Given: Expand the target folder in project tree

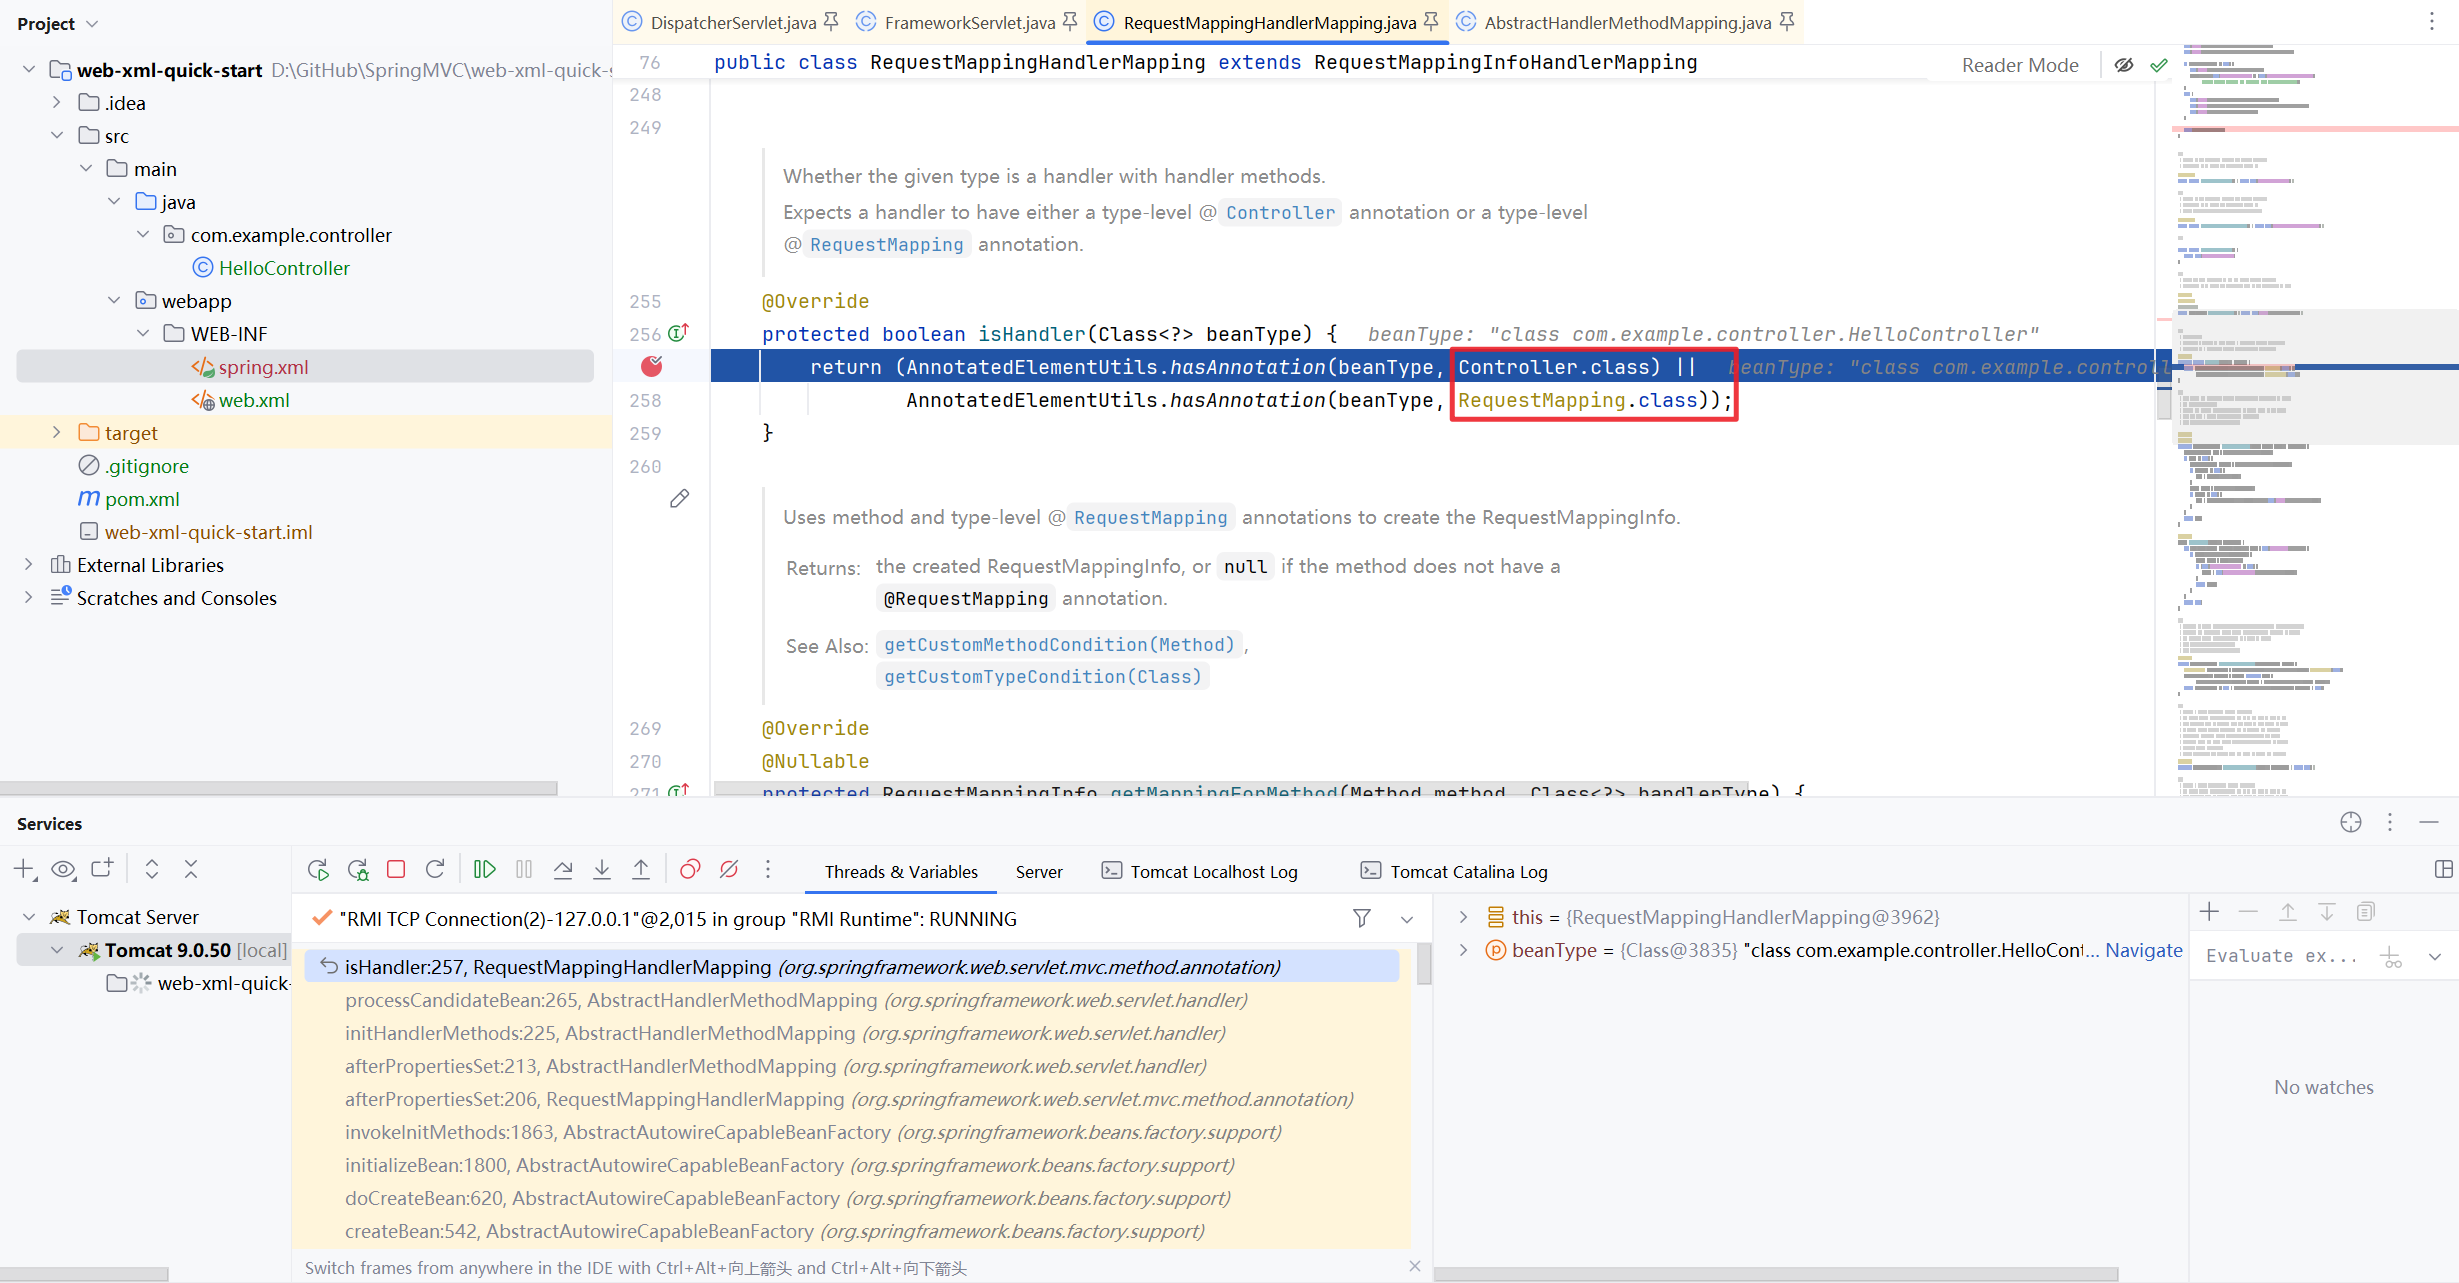Looking at the screenshot, I should pyautogui.click(x=57, y=433).
